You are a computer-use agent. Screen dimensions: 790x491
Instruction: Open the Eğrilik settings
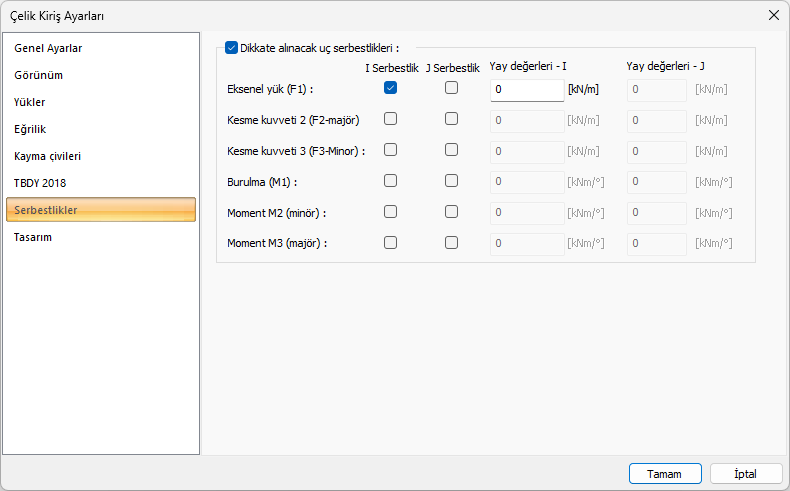(x=31, y=129)
